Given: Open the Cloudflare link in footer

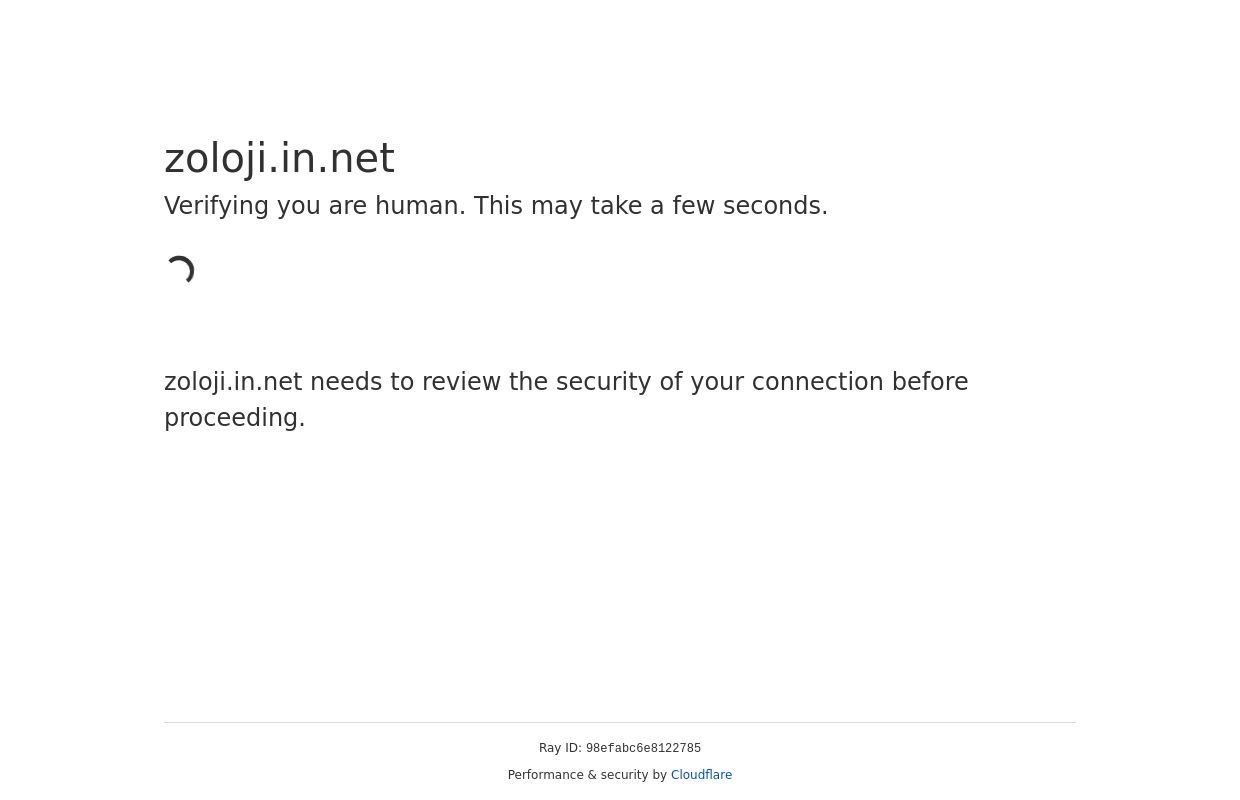Looking at the screenshot, I should click(x=701, y=775).
